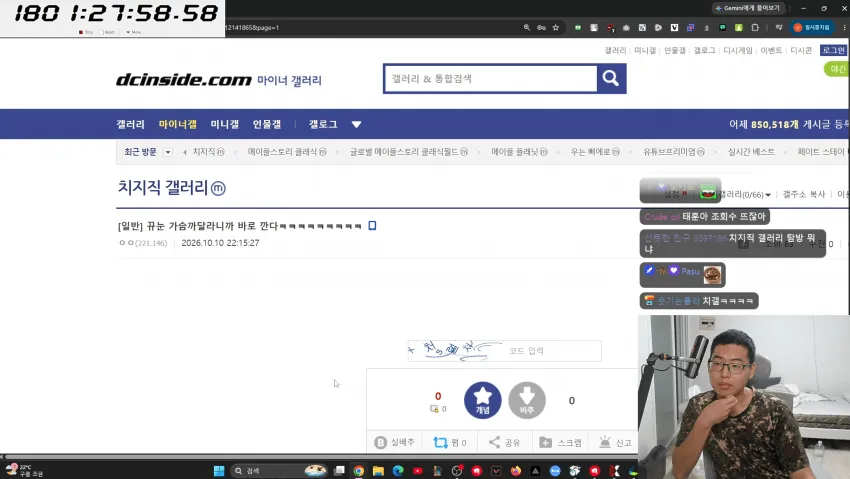The width and height of the screenshot is (850, 479).
Task: Click the 펌 repost arrows icon
Action: 440,443
